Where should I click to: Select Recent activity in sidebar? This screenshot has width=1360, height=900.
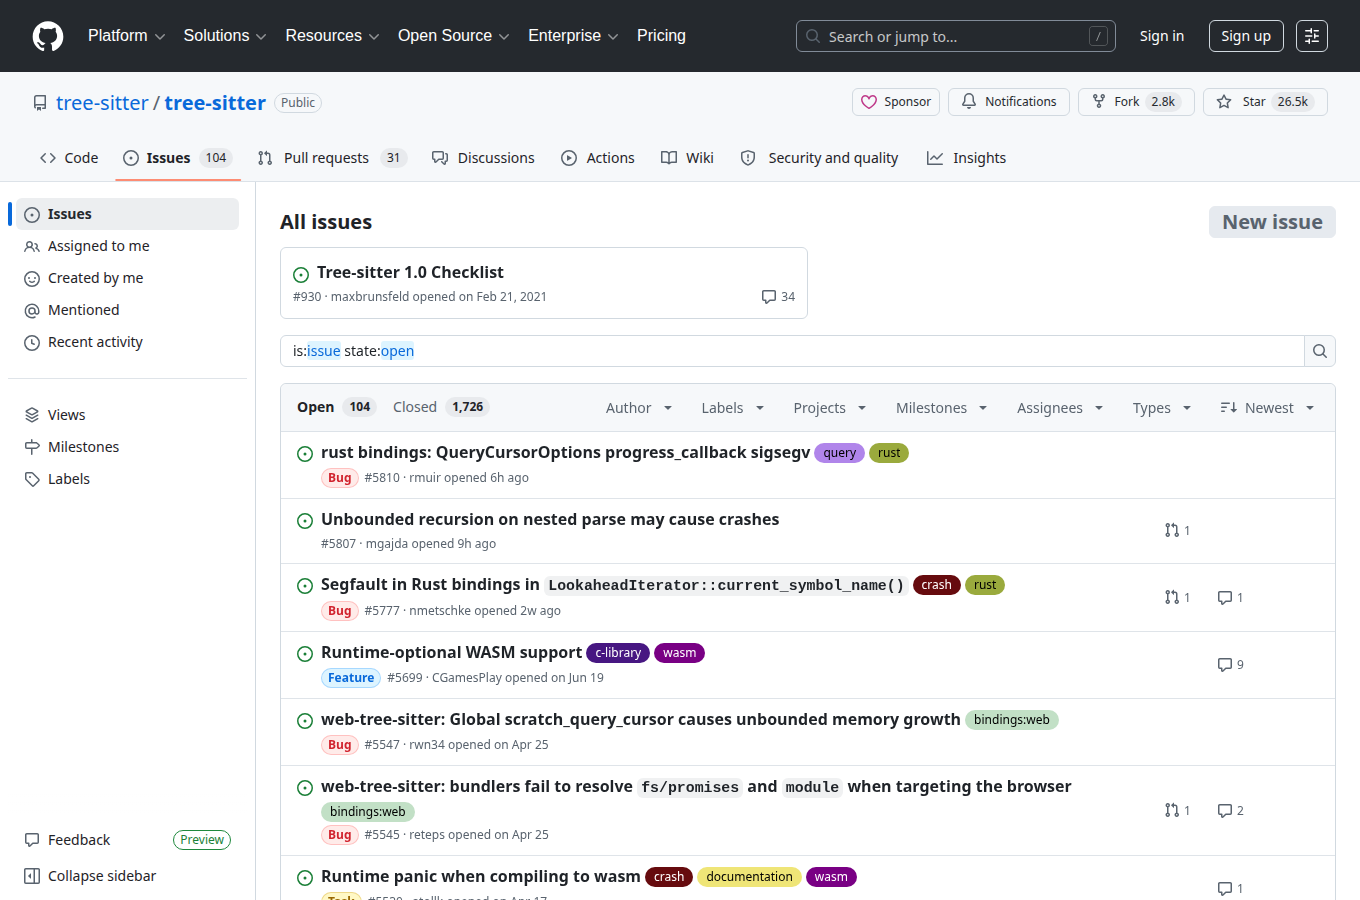(127, 342)
